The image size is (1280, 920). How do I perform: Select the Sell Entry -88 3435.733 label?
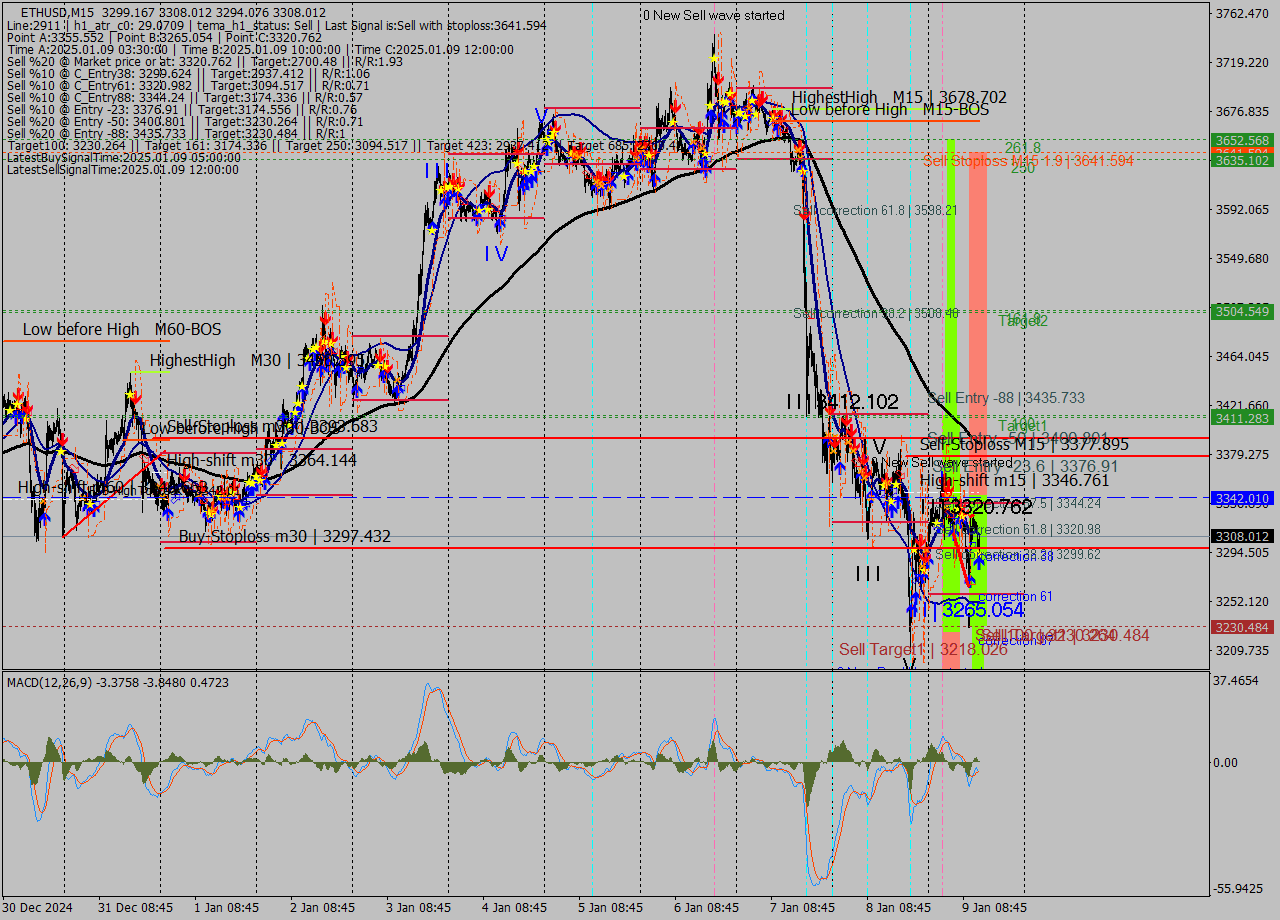click(1006, 398)
